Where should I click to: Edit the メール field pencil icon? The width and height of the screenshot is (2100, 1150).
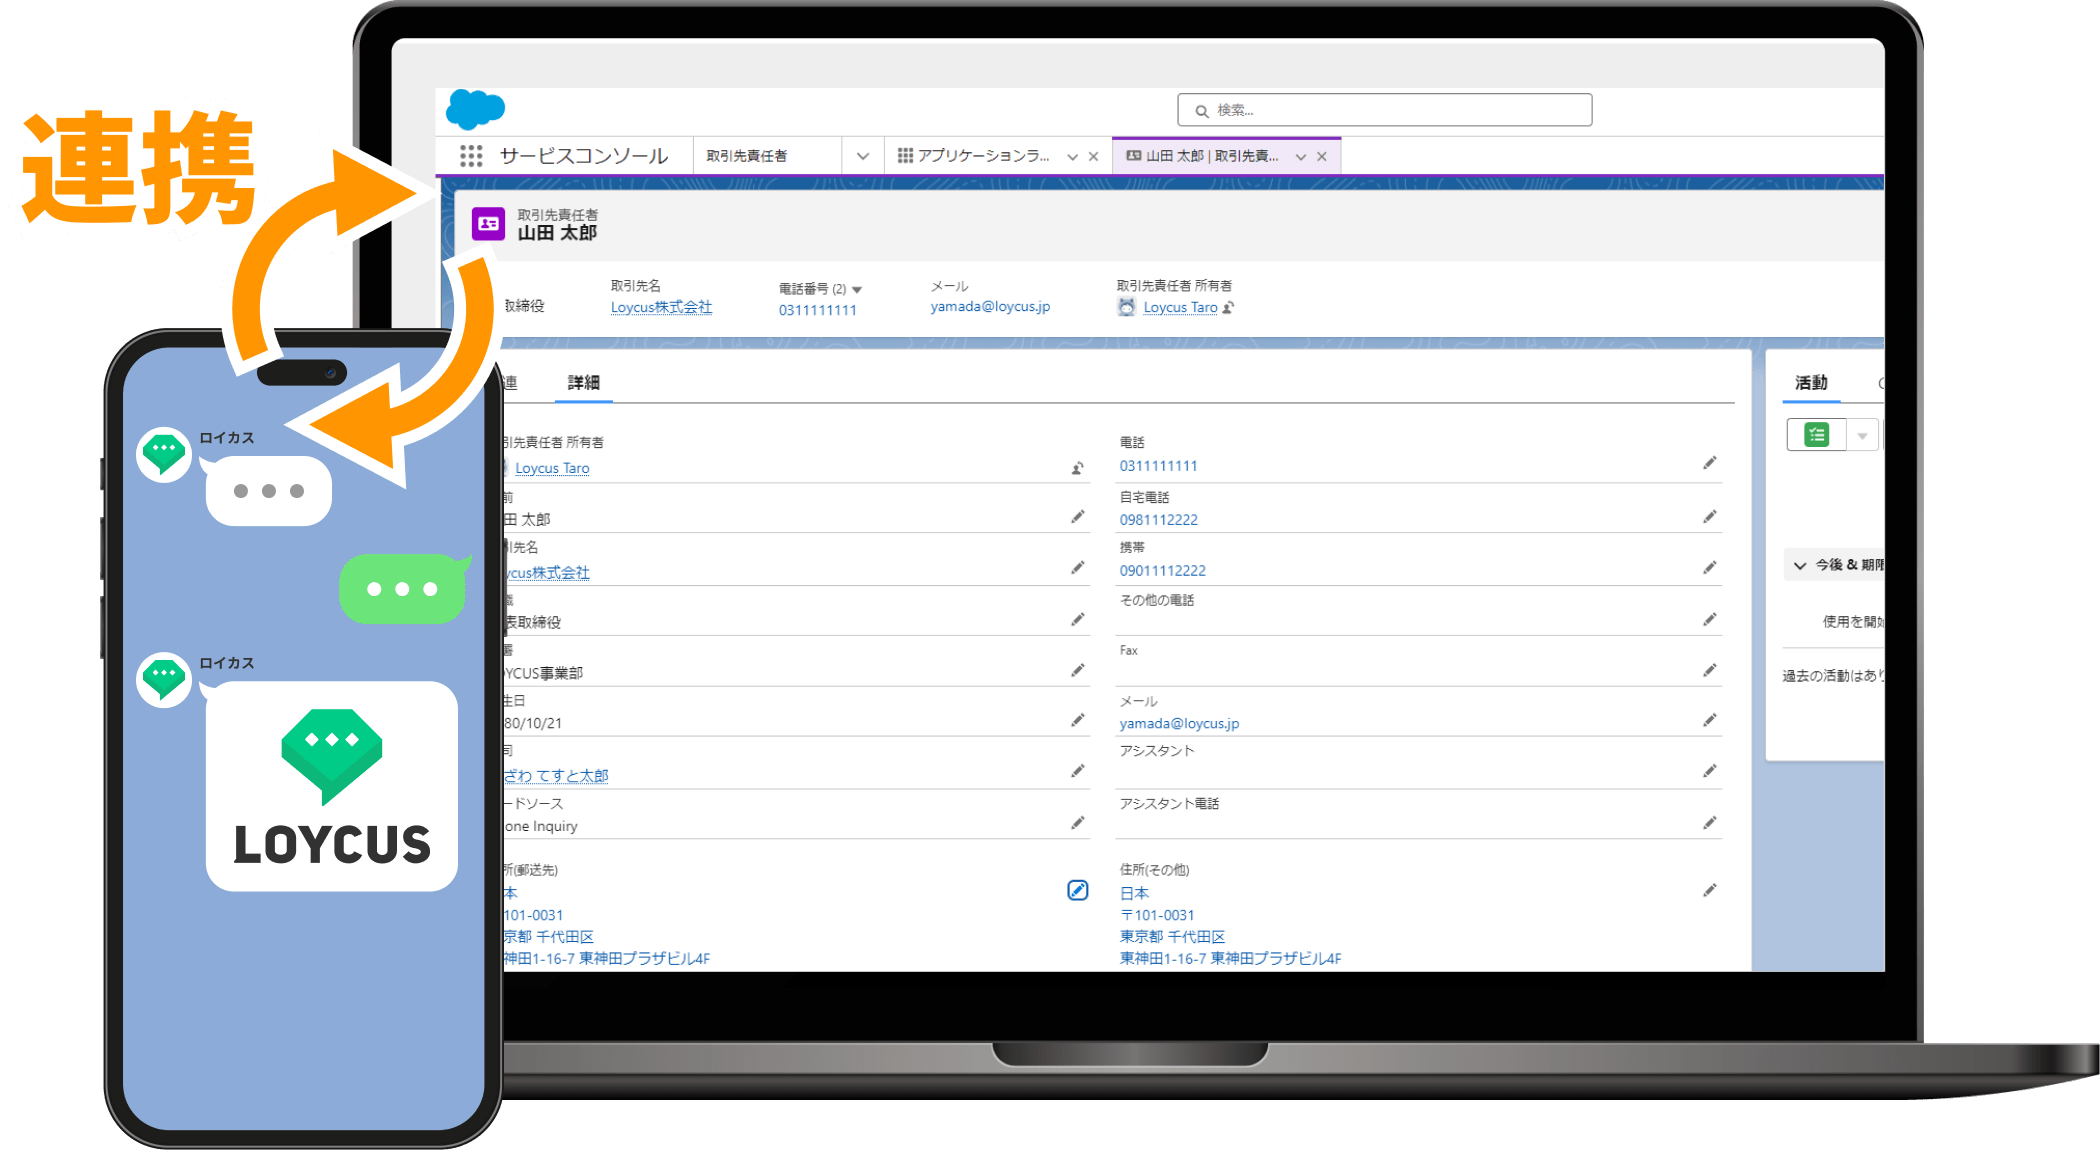click(1710, 720)
